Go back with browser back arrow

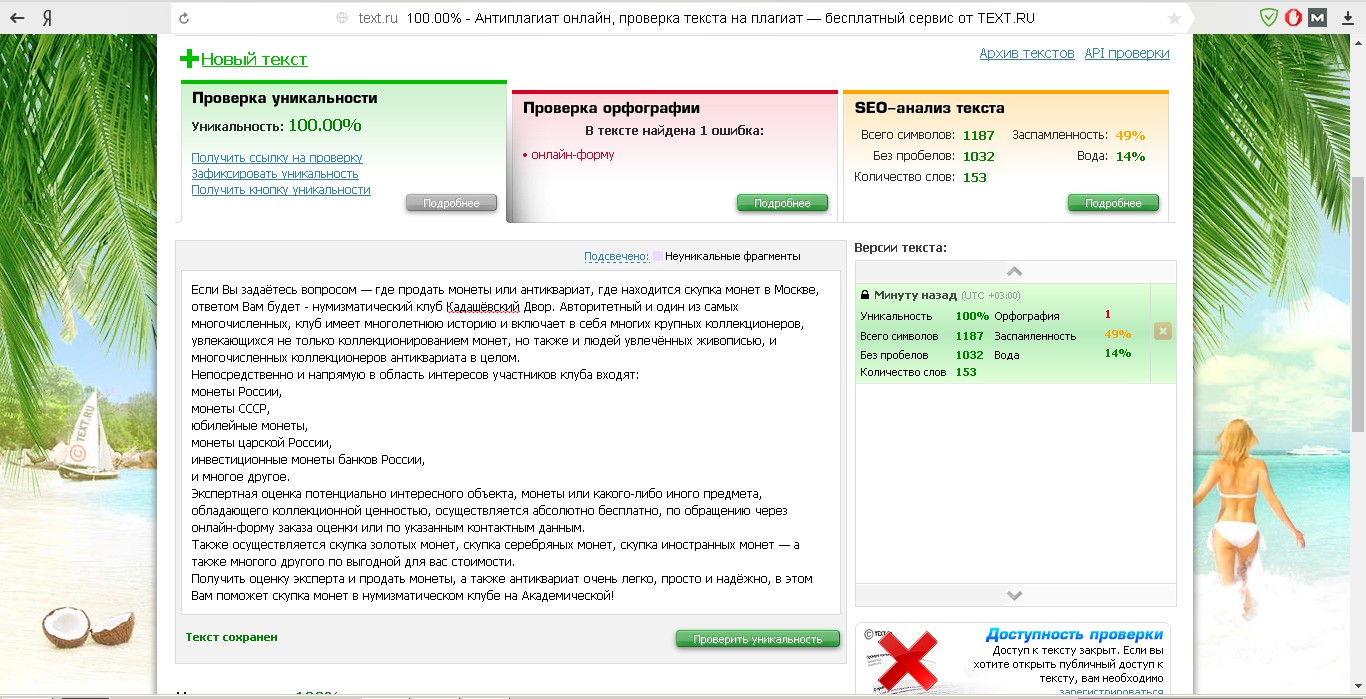pos(17,18)
